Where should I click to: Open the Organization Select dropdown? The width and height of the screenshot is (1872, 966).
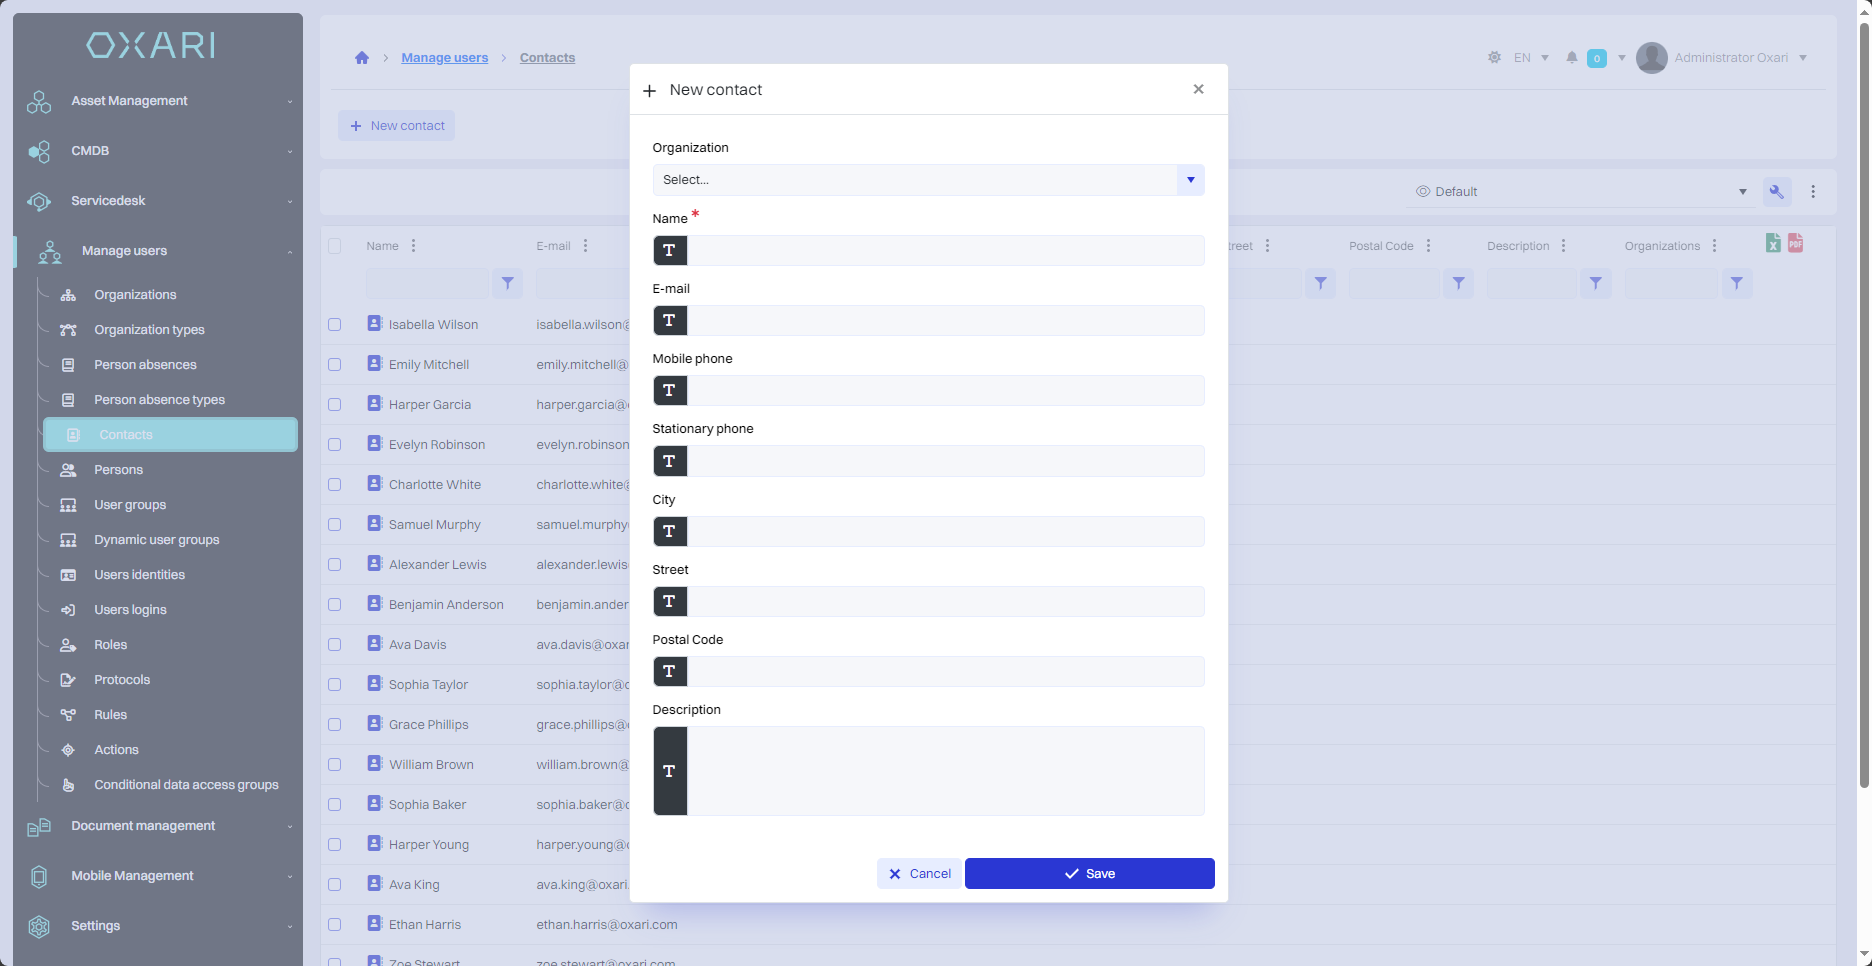(x=927, y=180)
